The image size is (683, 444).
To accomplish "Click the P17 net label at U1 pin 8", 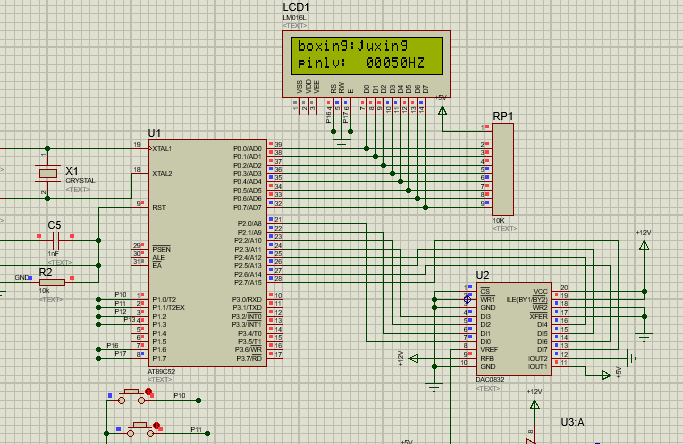I will (x=120, y=353).
